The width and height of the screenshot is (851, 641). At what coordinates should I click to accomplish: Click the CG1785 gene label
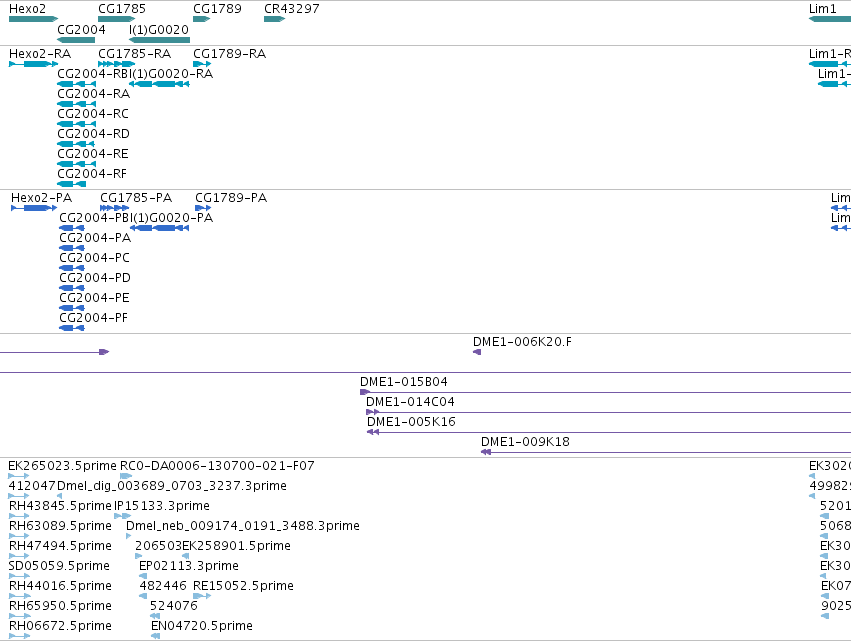[122, 9]
